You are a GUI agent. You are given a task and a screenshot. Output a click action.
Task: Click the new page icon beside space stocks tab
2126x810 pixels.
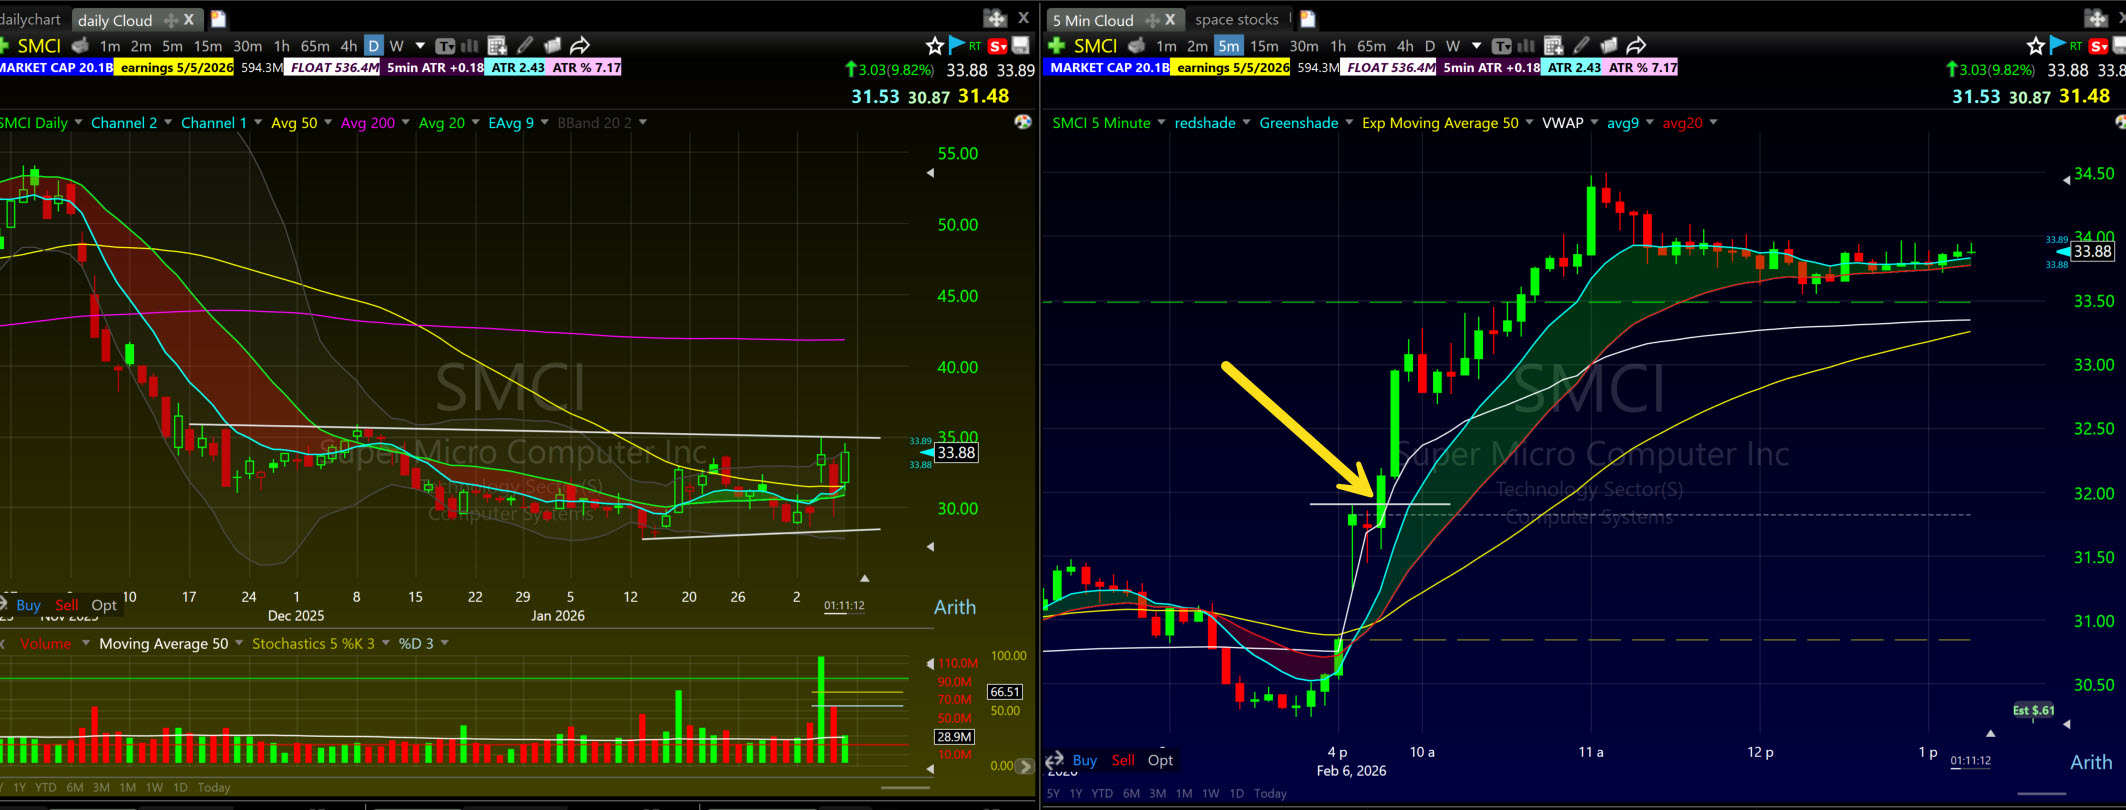coord(1307,19)
